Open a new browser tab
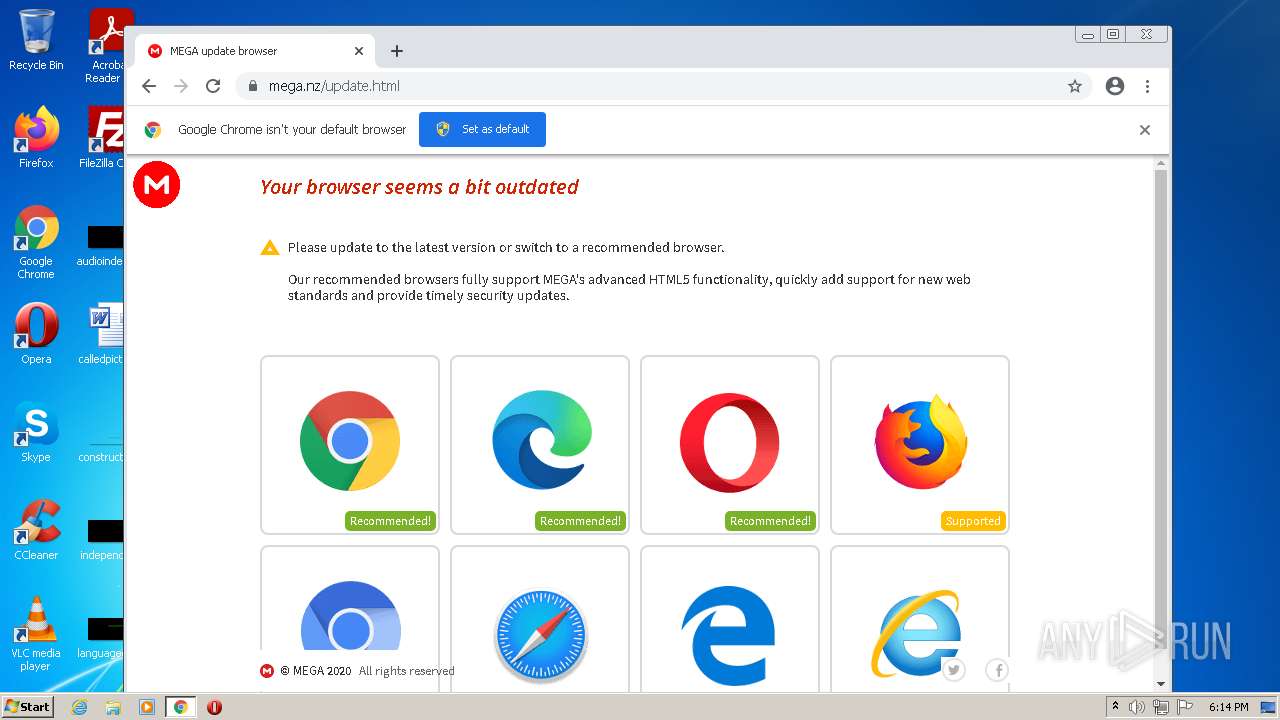 click(397, 51)
